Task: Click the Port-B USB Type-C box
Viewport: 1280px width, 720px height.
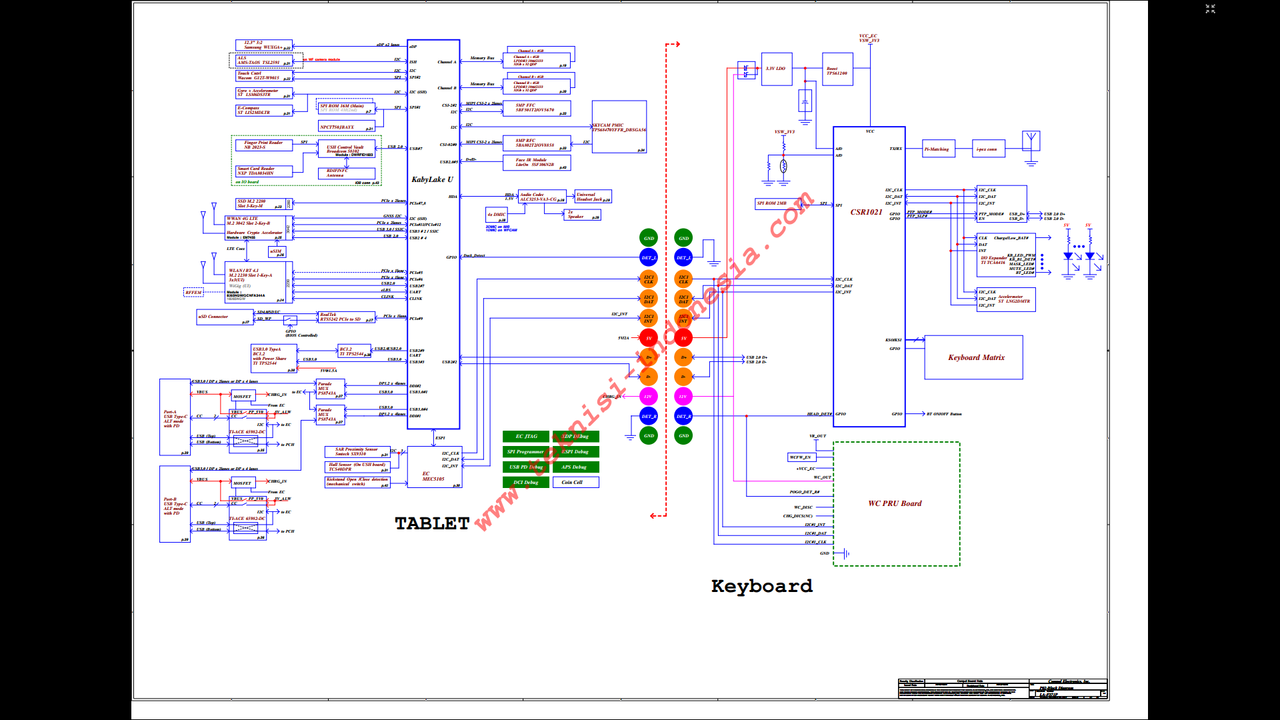Action: coord(175,504)
